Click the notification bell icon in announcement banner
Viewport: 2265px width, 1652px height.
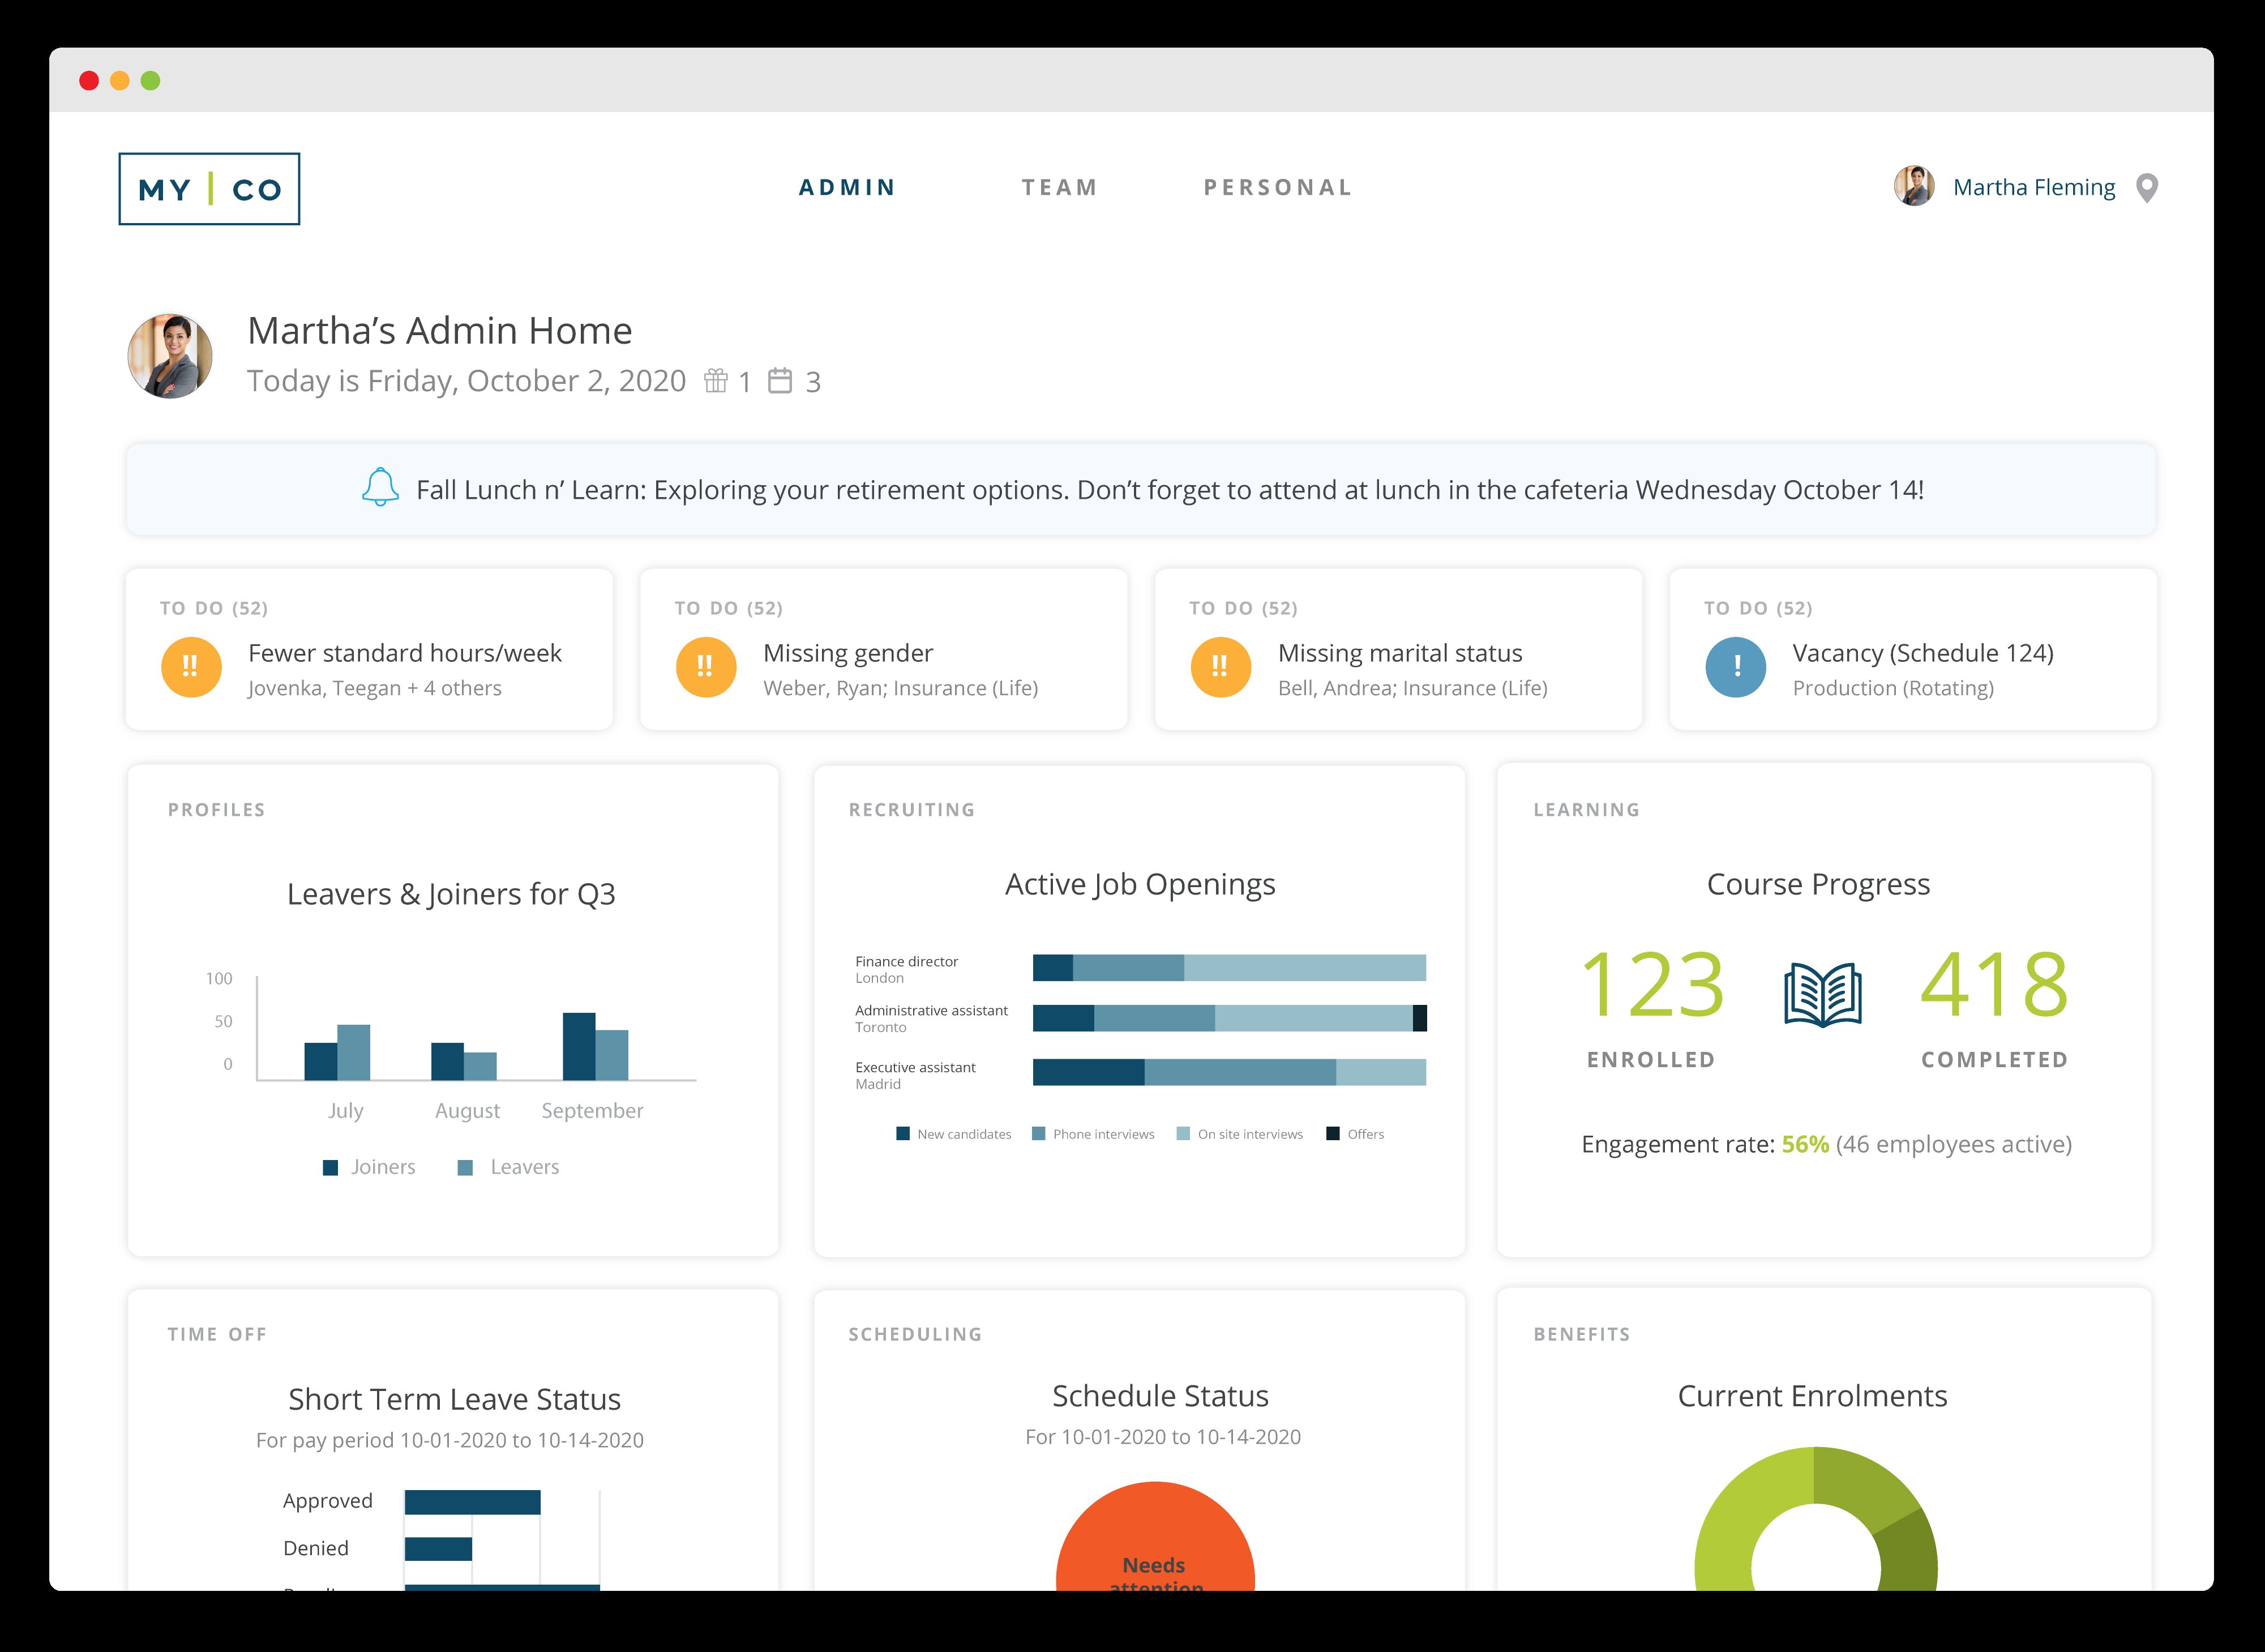tap(380, 488)
